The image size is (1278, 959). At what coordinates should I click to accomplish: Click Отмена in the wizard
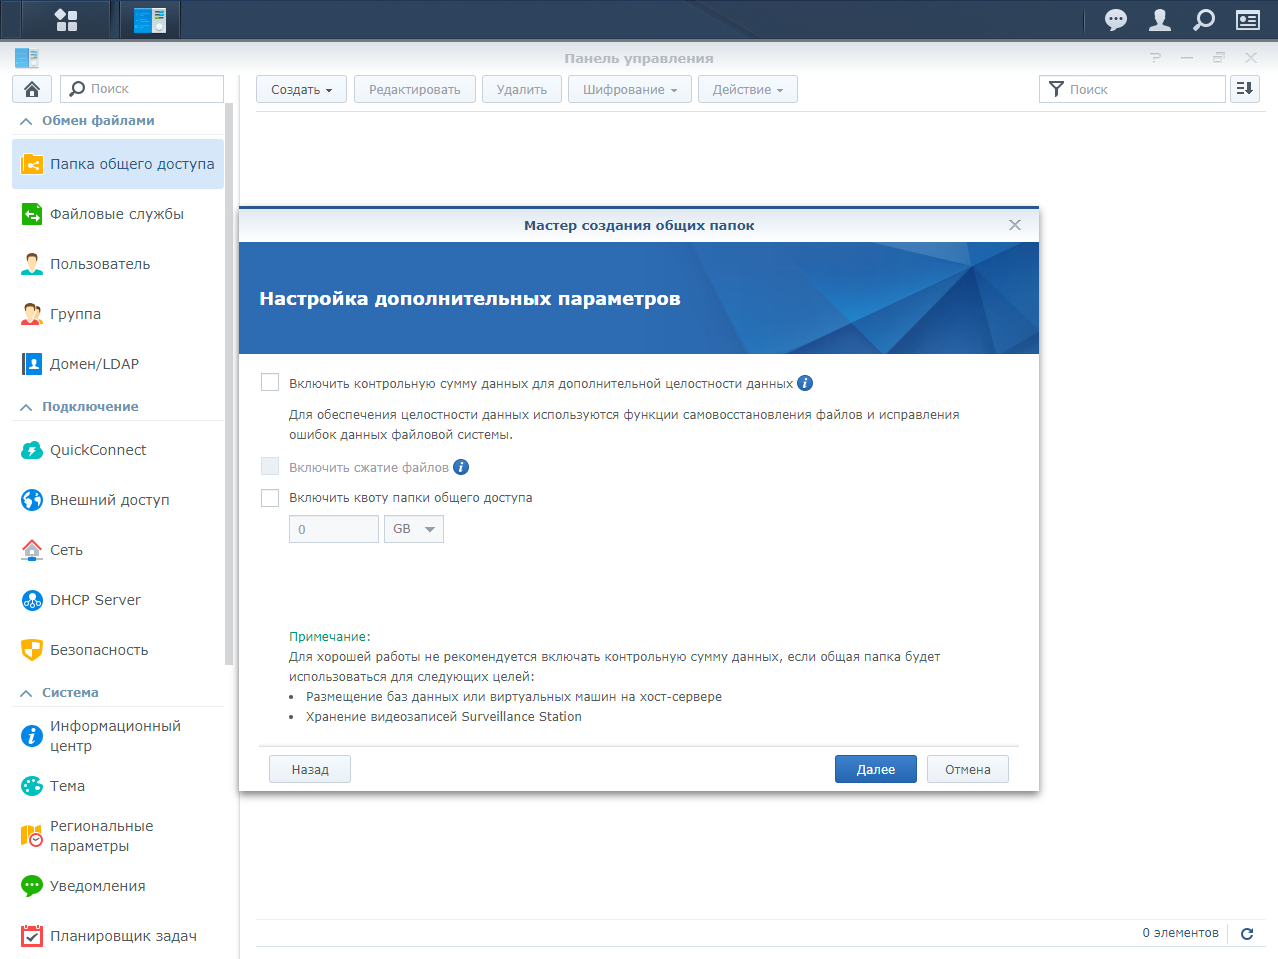[968, 769]
